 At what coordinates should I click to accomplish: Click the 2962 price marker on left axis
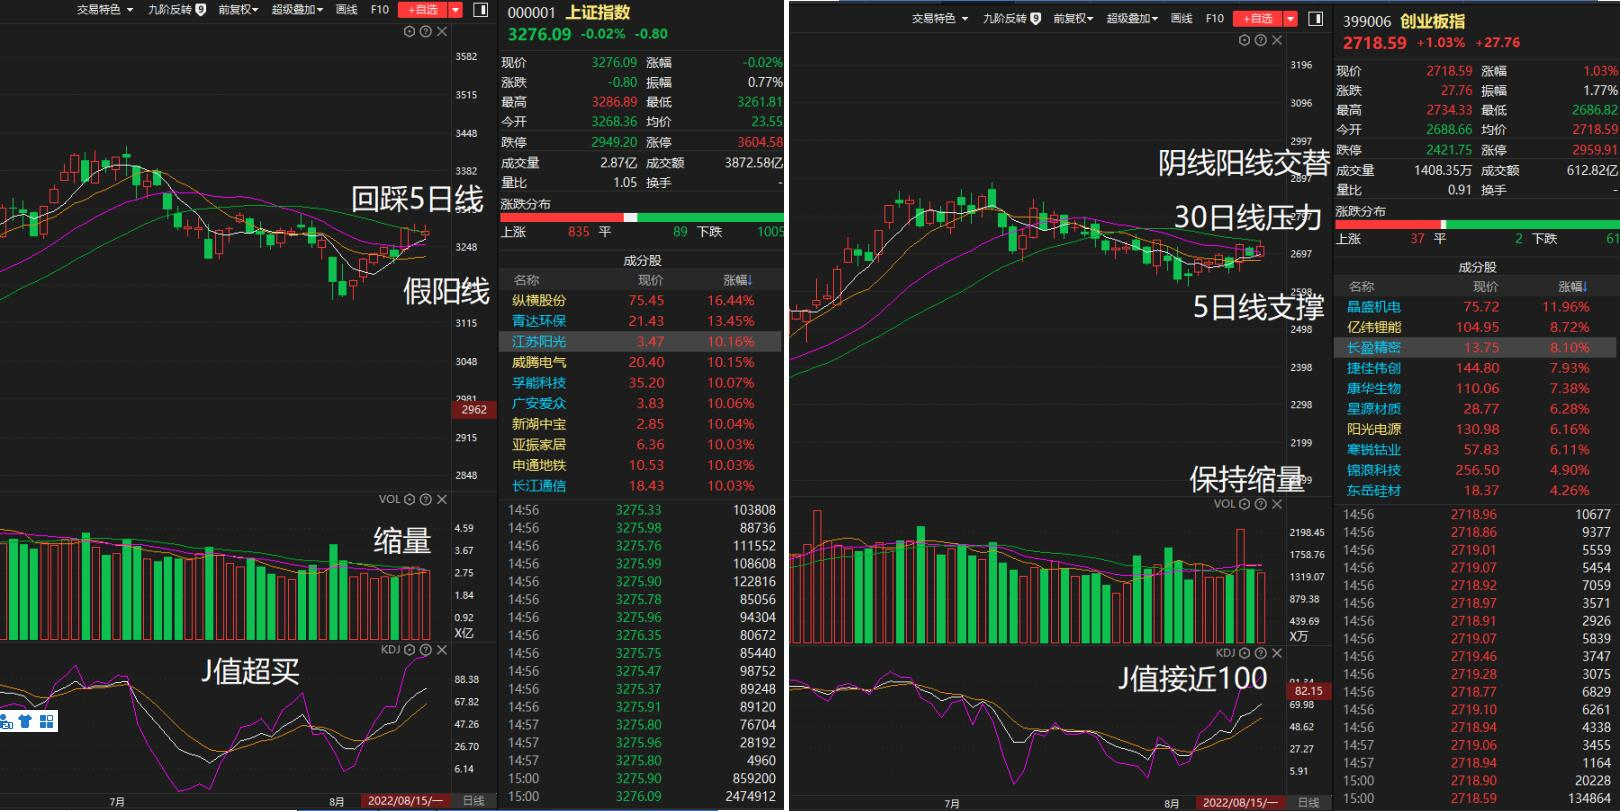tap(474, 409)
